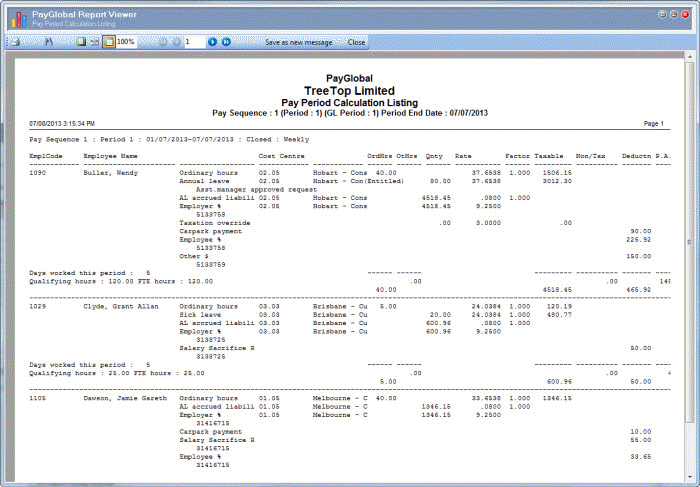
Task: Click taxable amount 3012.30
Action: [x=557, y=181]
